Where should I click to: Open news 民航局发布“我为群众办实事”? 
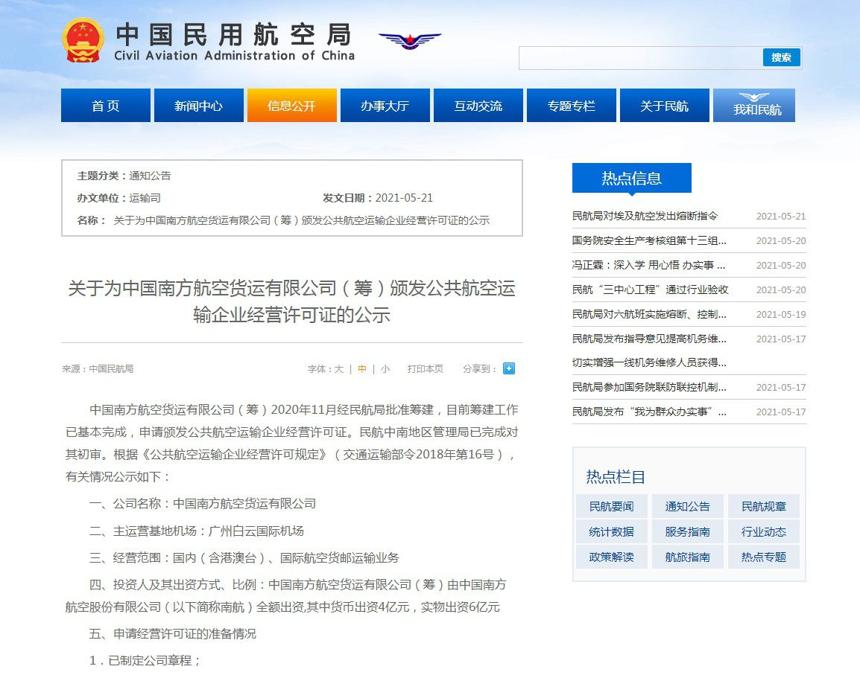pyautogui.click(x=649, y=412)
